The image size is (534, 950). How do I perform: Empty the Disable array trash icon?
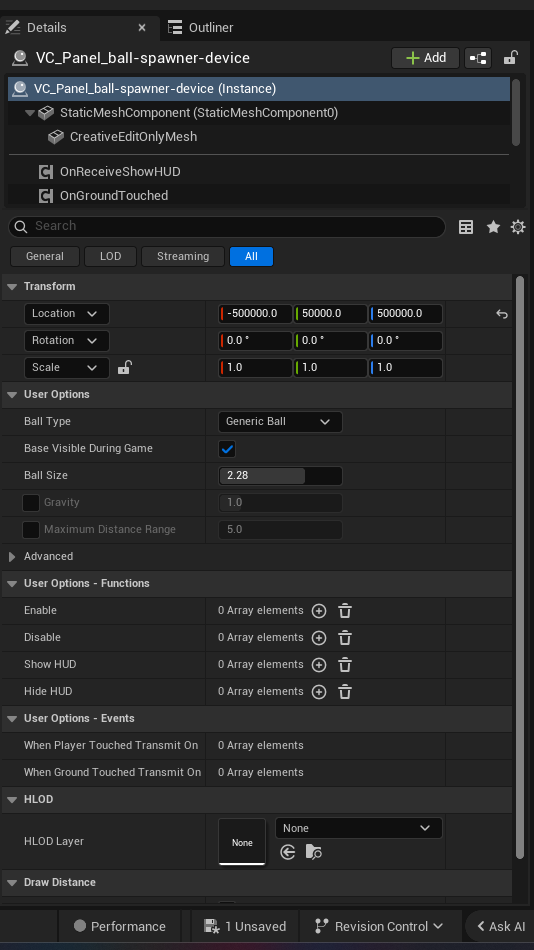(345, 638)
